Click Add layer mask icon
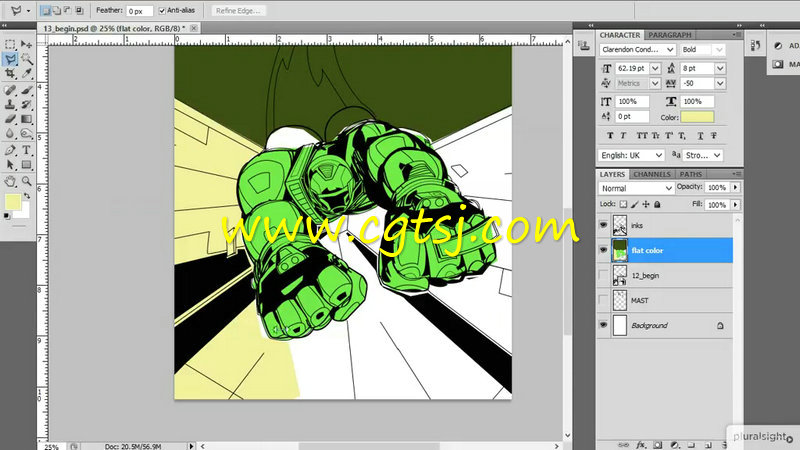Image resolution: width=800 pixels, height=450 pixels. click(x=658, y=445)
